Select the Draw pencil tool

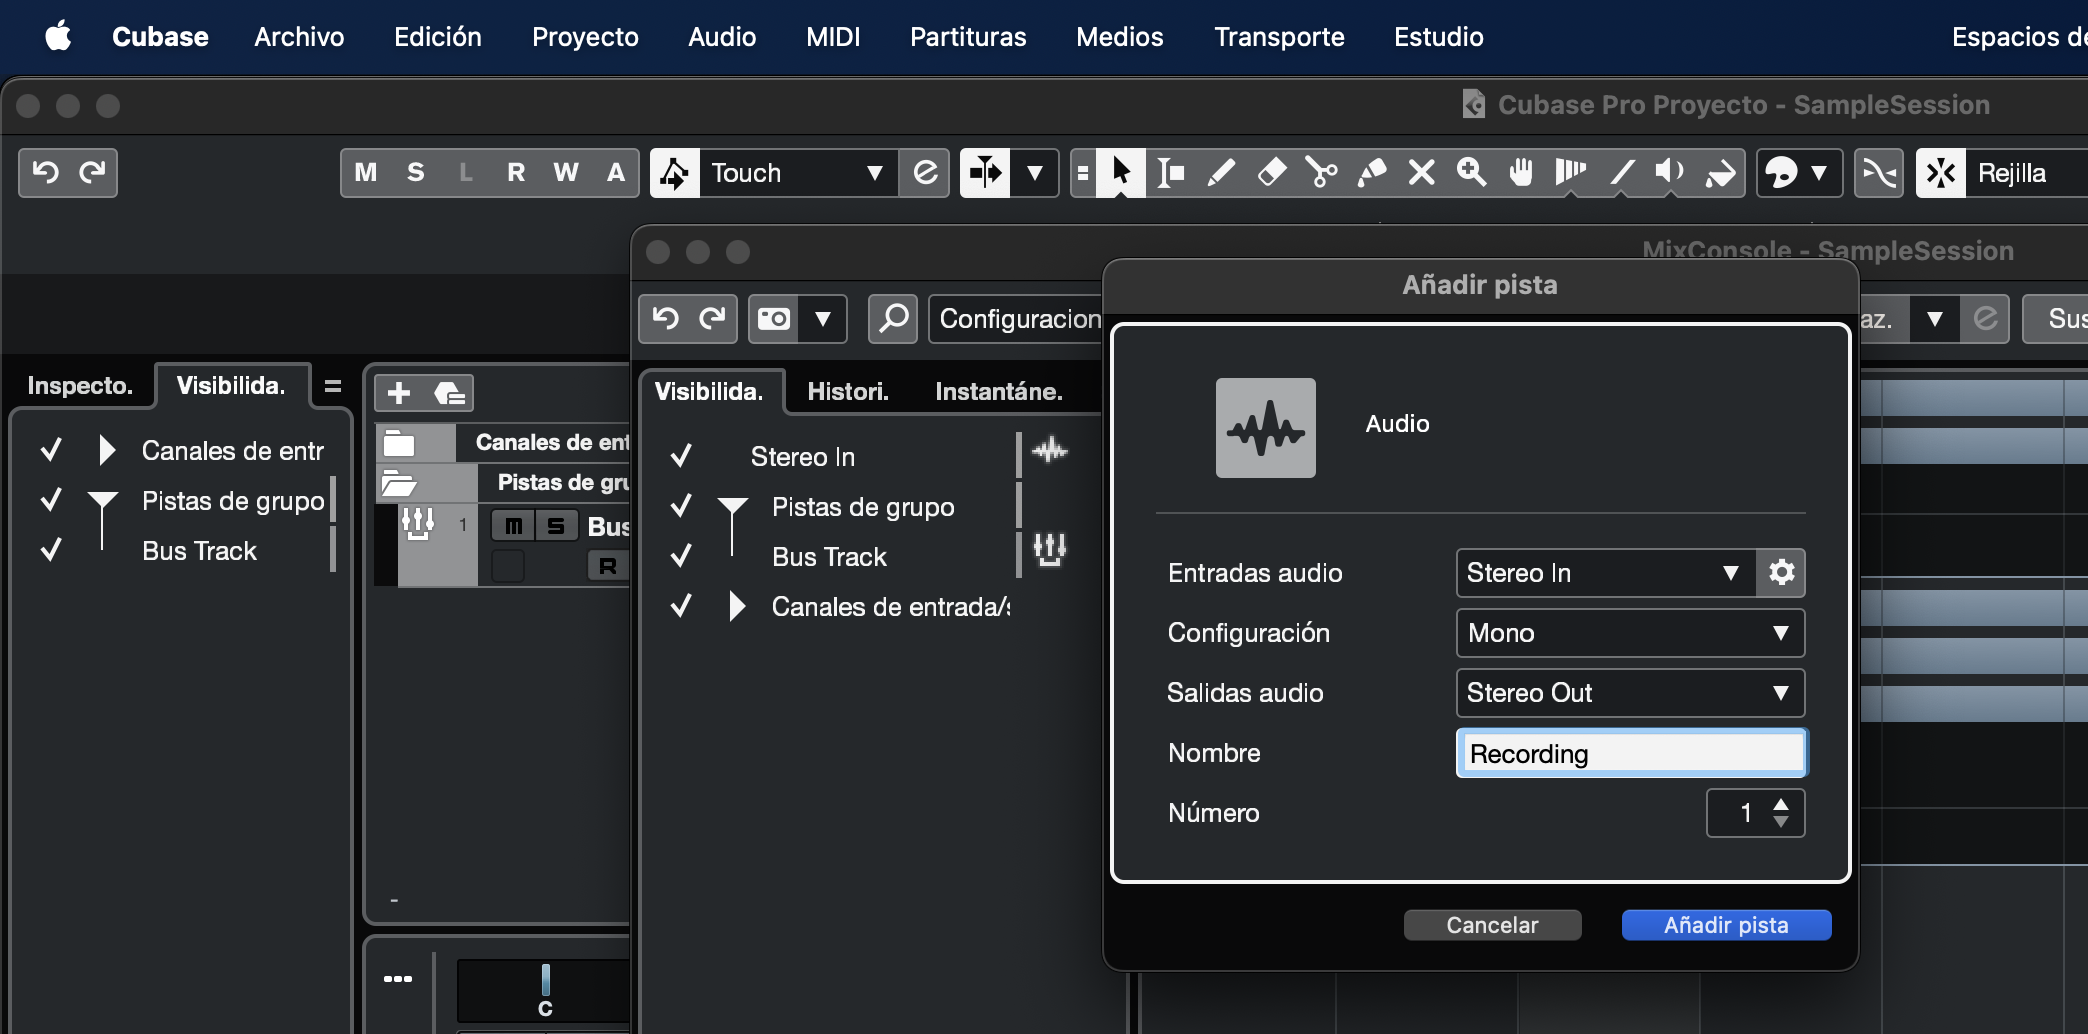point(1221,173)
